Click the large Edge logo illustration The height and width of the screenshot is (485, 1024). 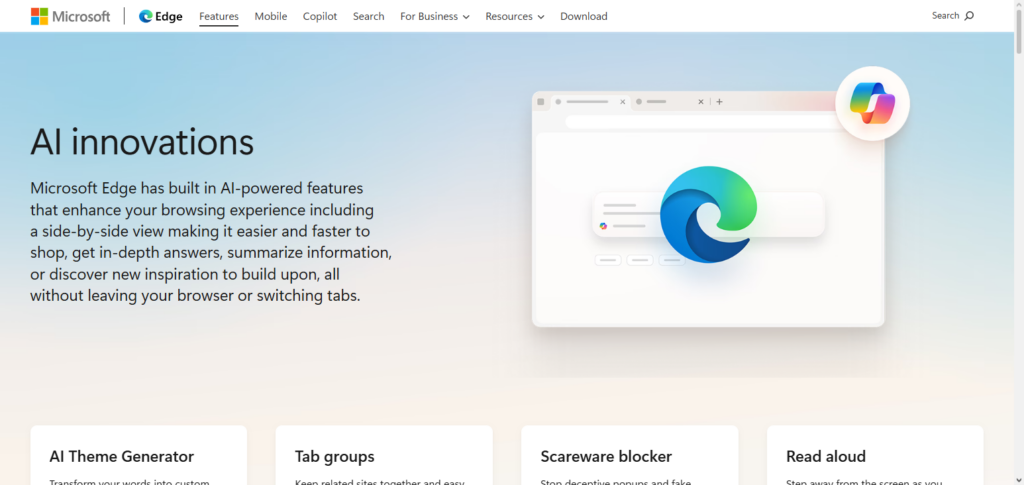pyautogui.click(x=709, y=214)
